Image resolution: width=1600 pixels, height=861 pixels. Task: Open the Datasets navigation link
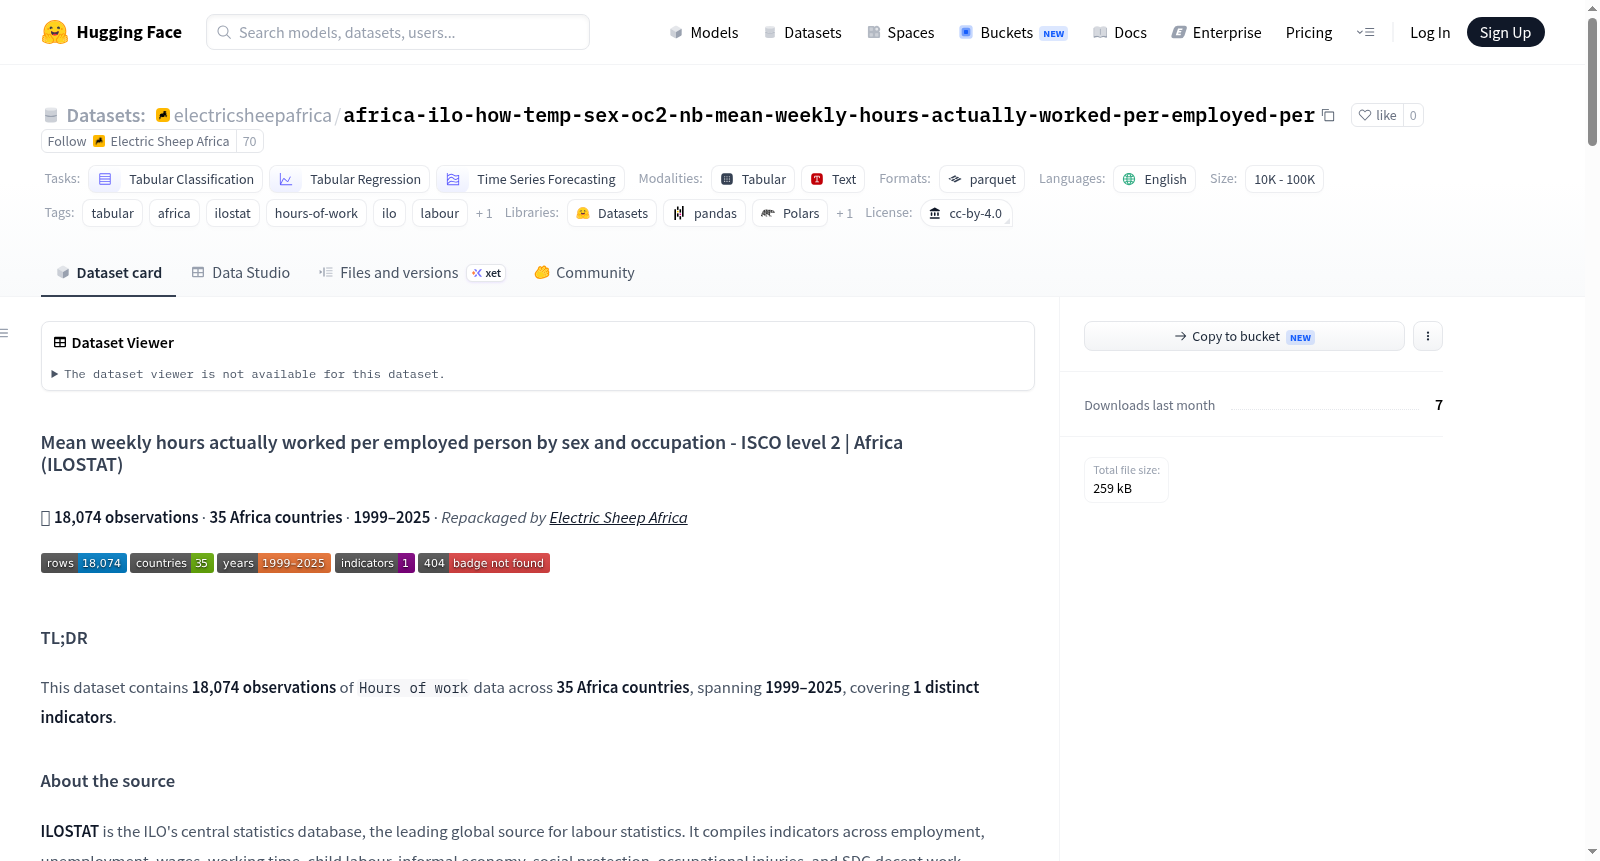(802, 32)
